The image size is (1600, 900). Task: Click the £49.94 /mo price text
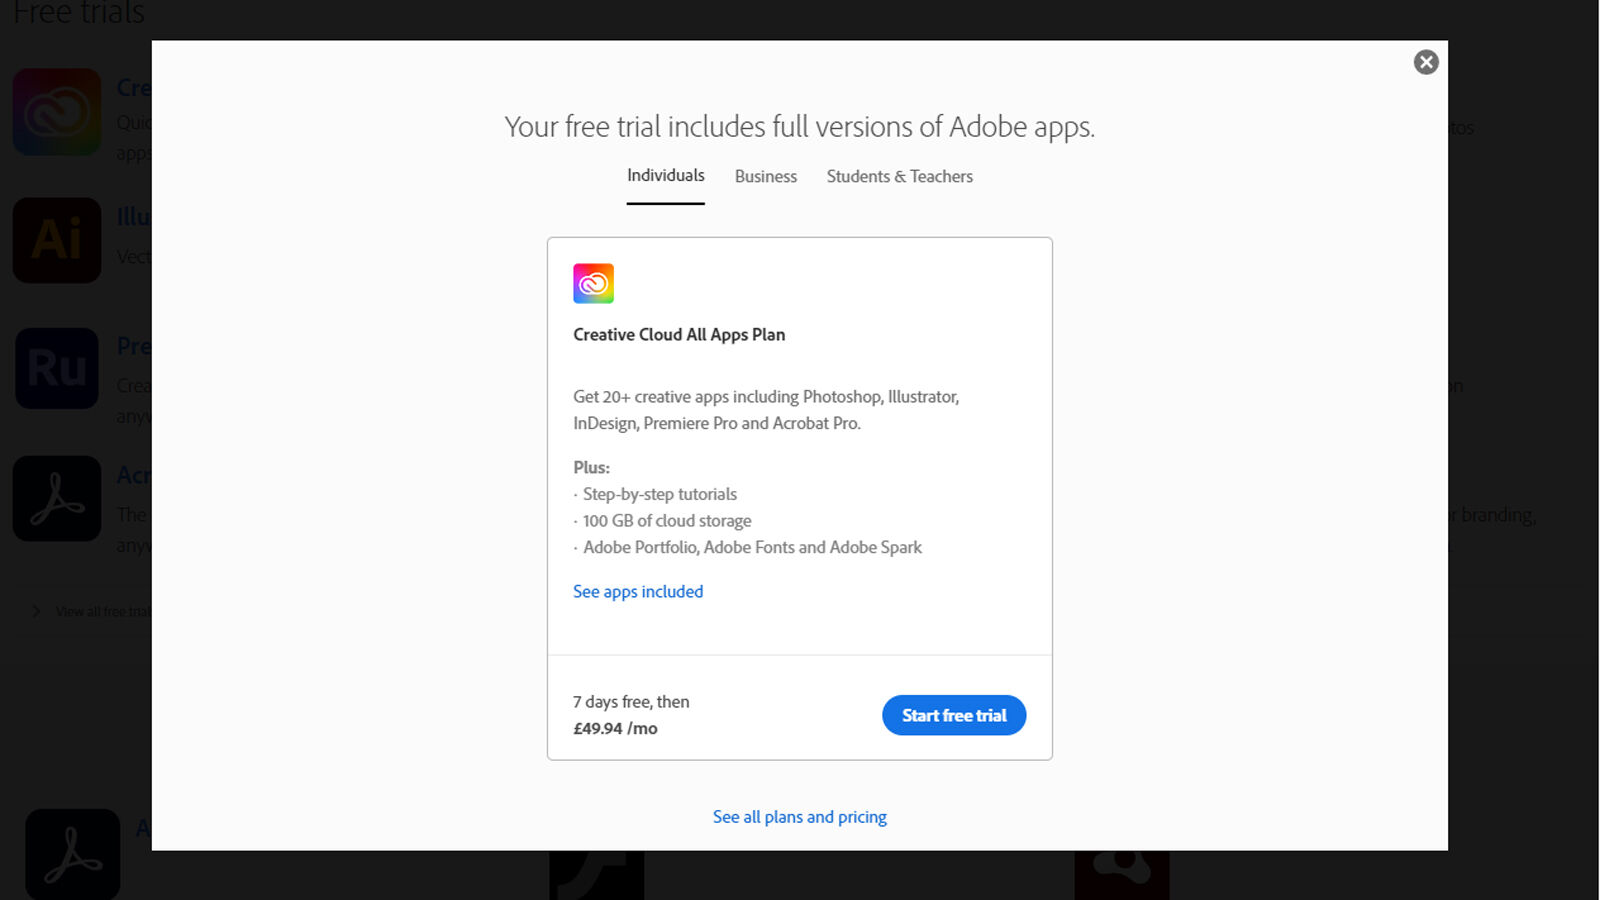coord(615,729)
